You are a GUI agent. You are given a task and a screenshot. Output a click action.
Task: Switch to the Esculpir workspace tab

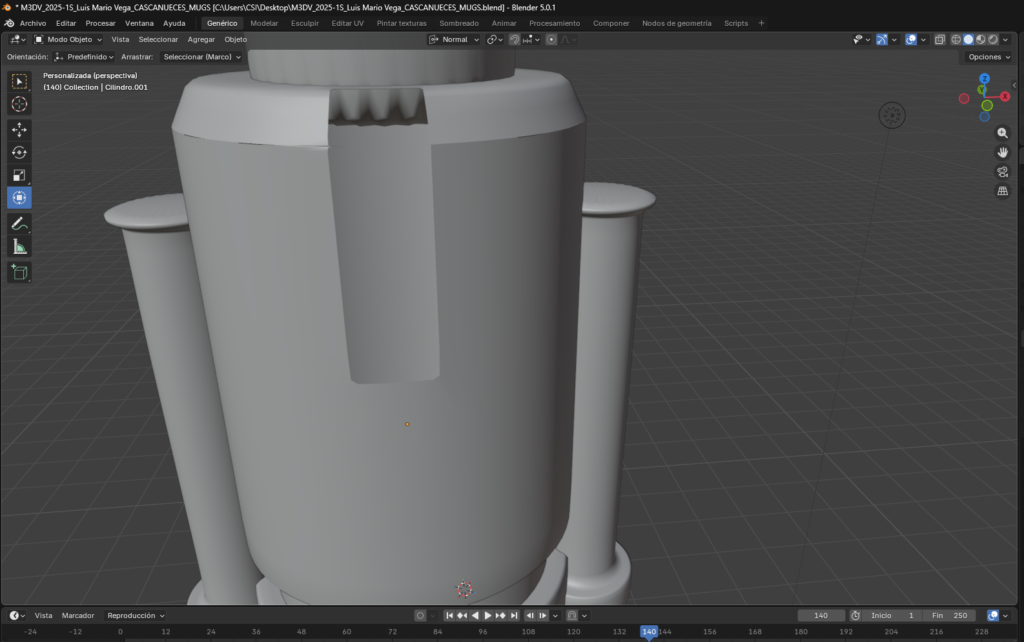pos(305,23)
